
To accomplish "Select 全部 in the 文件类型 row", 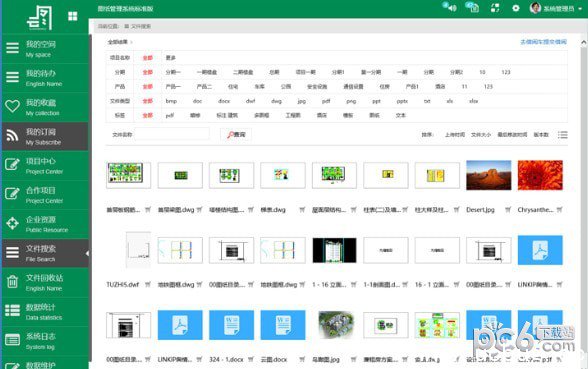I will pyautogui.click(x=148, y=101).
